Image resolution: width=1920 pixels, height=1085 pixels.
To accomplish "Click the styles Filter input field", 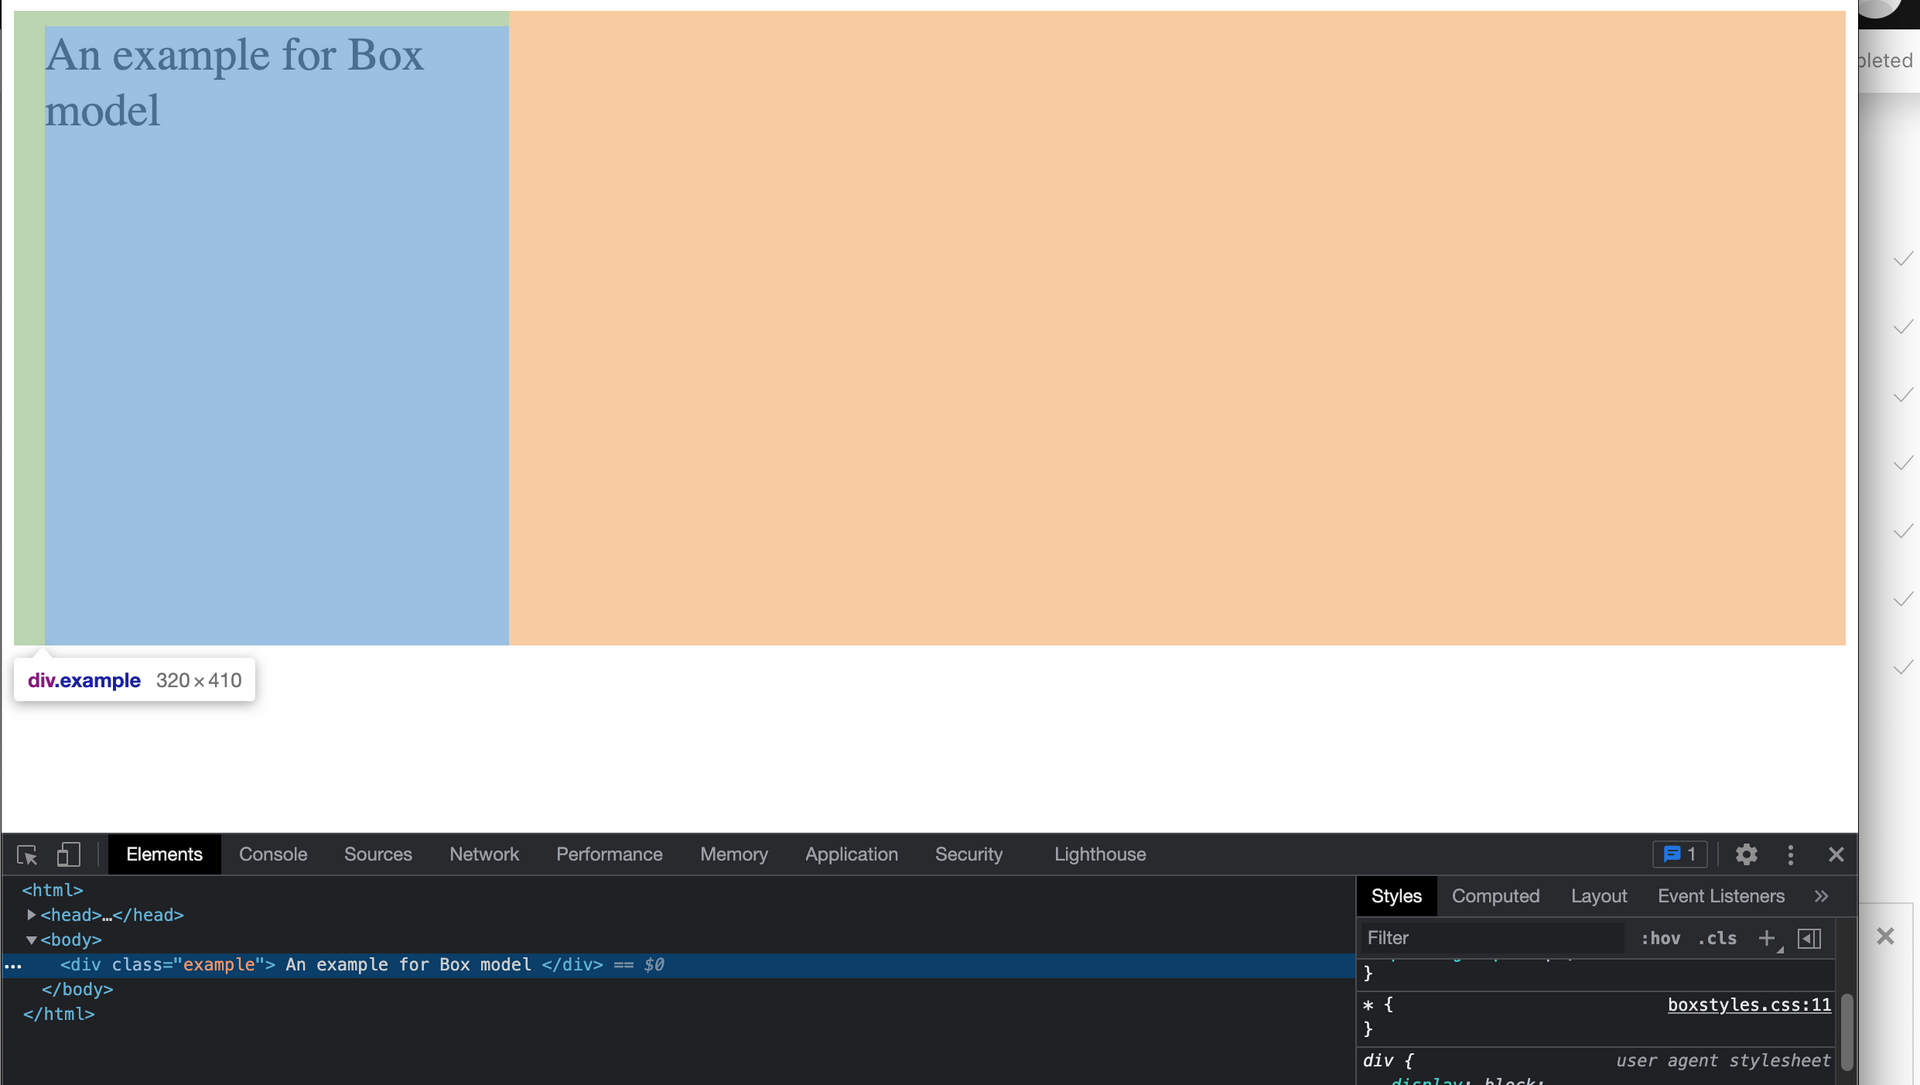I will click(1490, 938).
